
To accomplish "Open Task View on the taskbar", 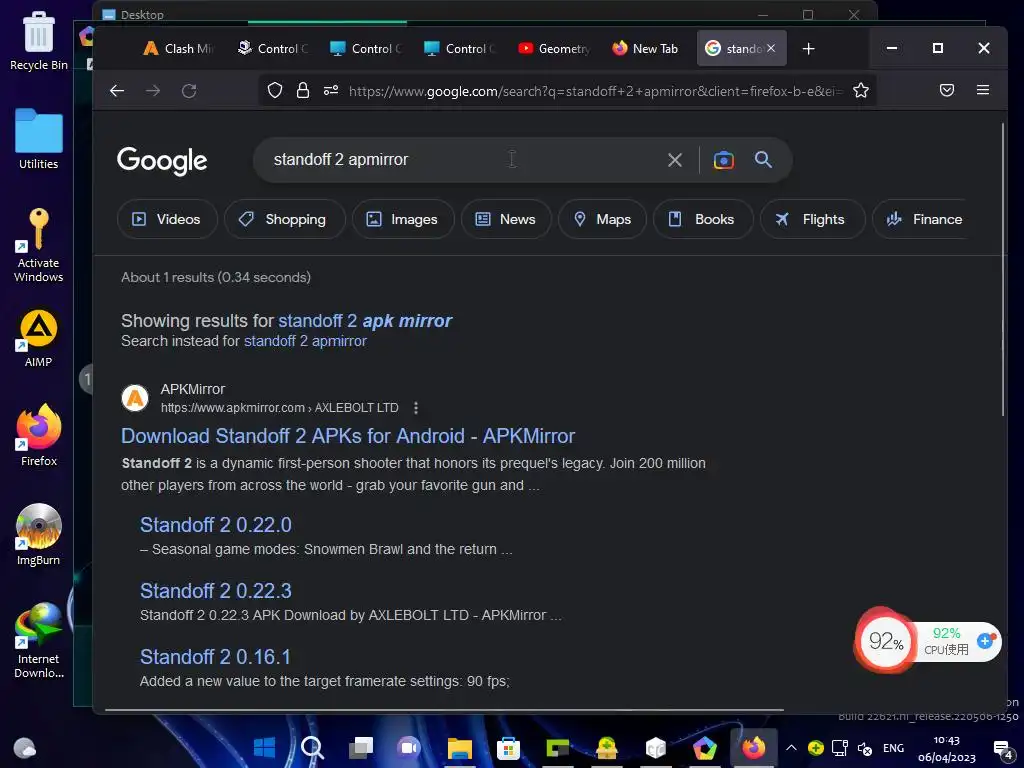I will click(360, 748).
